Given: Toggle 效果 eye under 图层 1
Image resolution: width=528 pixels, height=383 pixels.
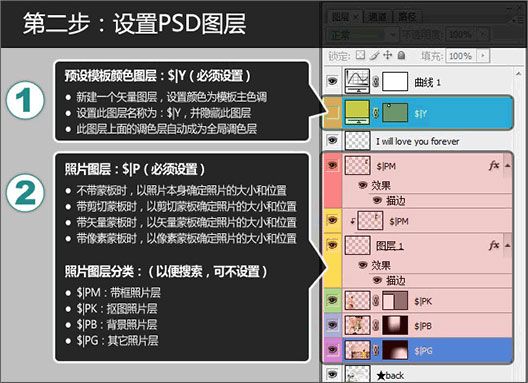Looking at the screenshot, I should point(363,265).
